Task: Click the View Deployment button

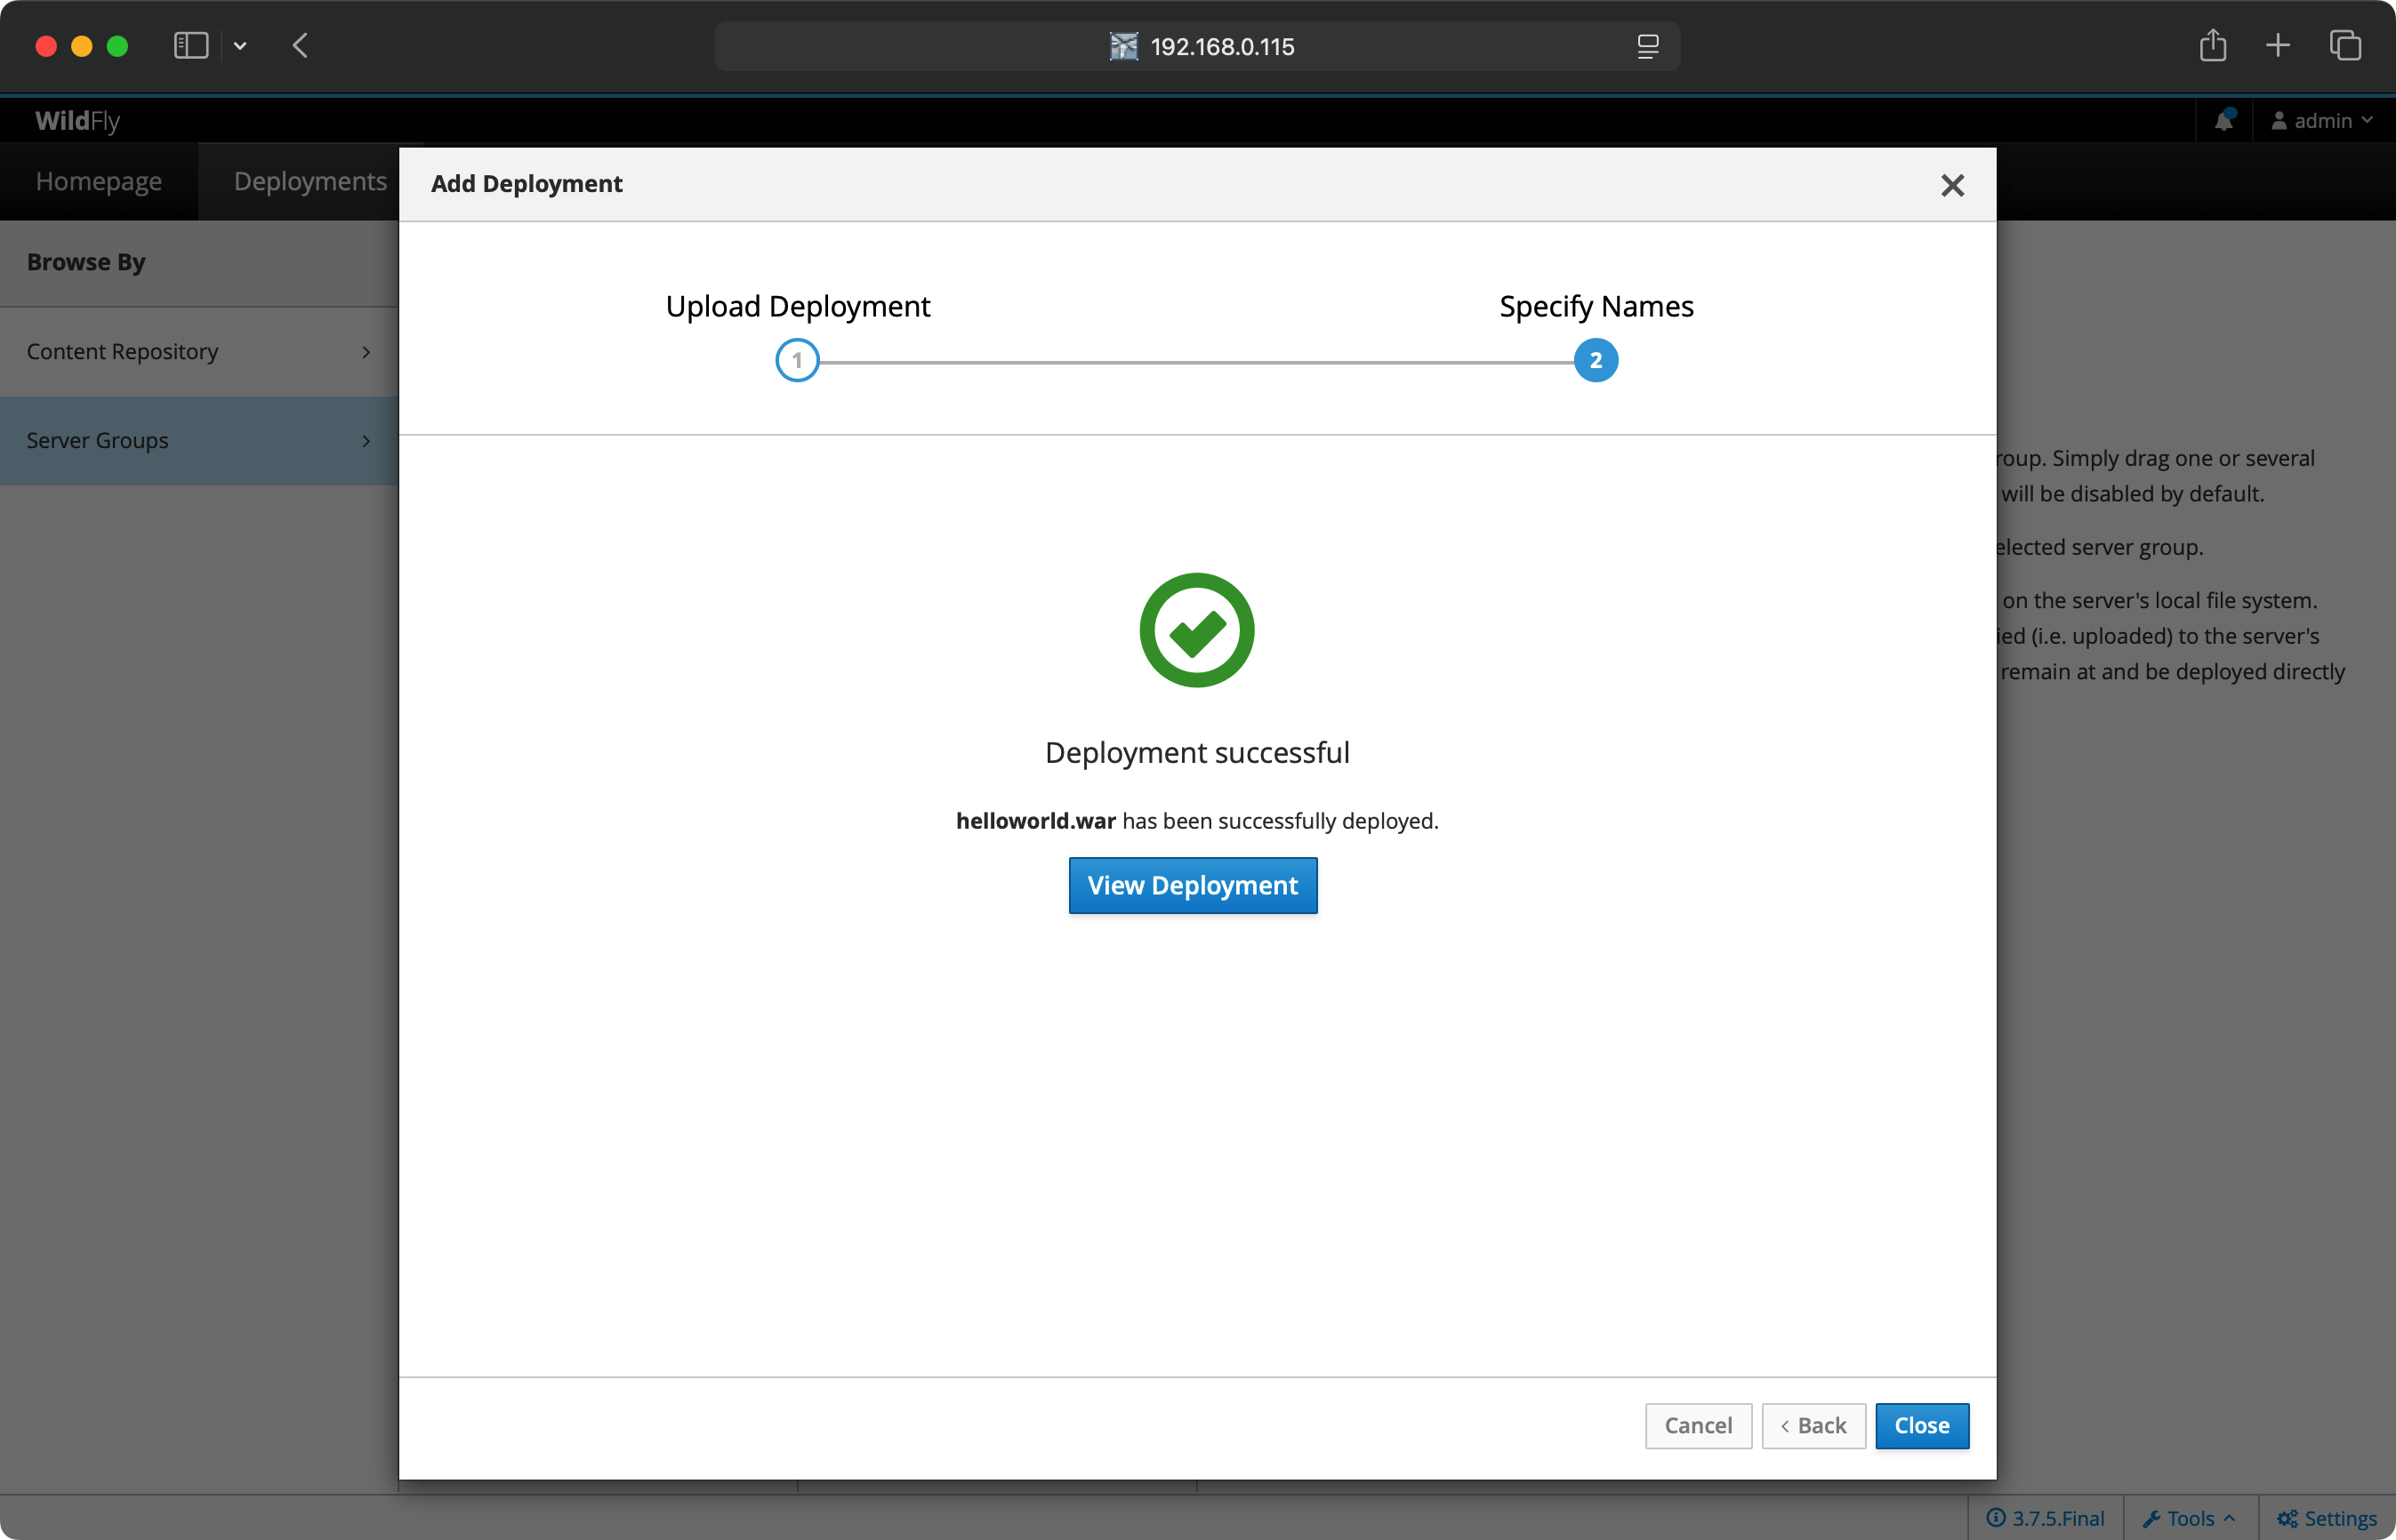Action: pyautogui.click(x=1193, y=885)
